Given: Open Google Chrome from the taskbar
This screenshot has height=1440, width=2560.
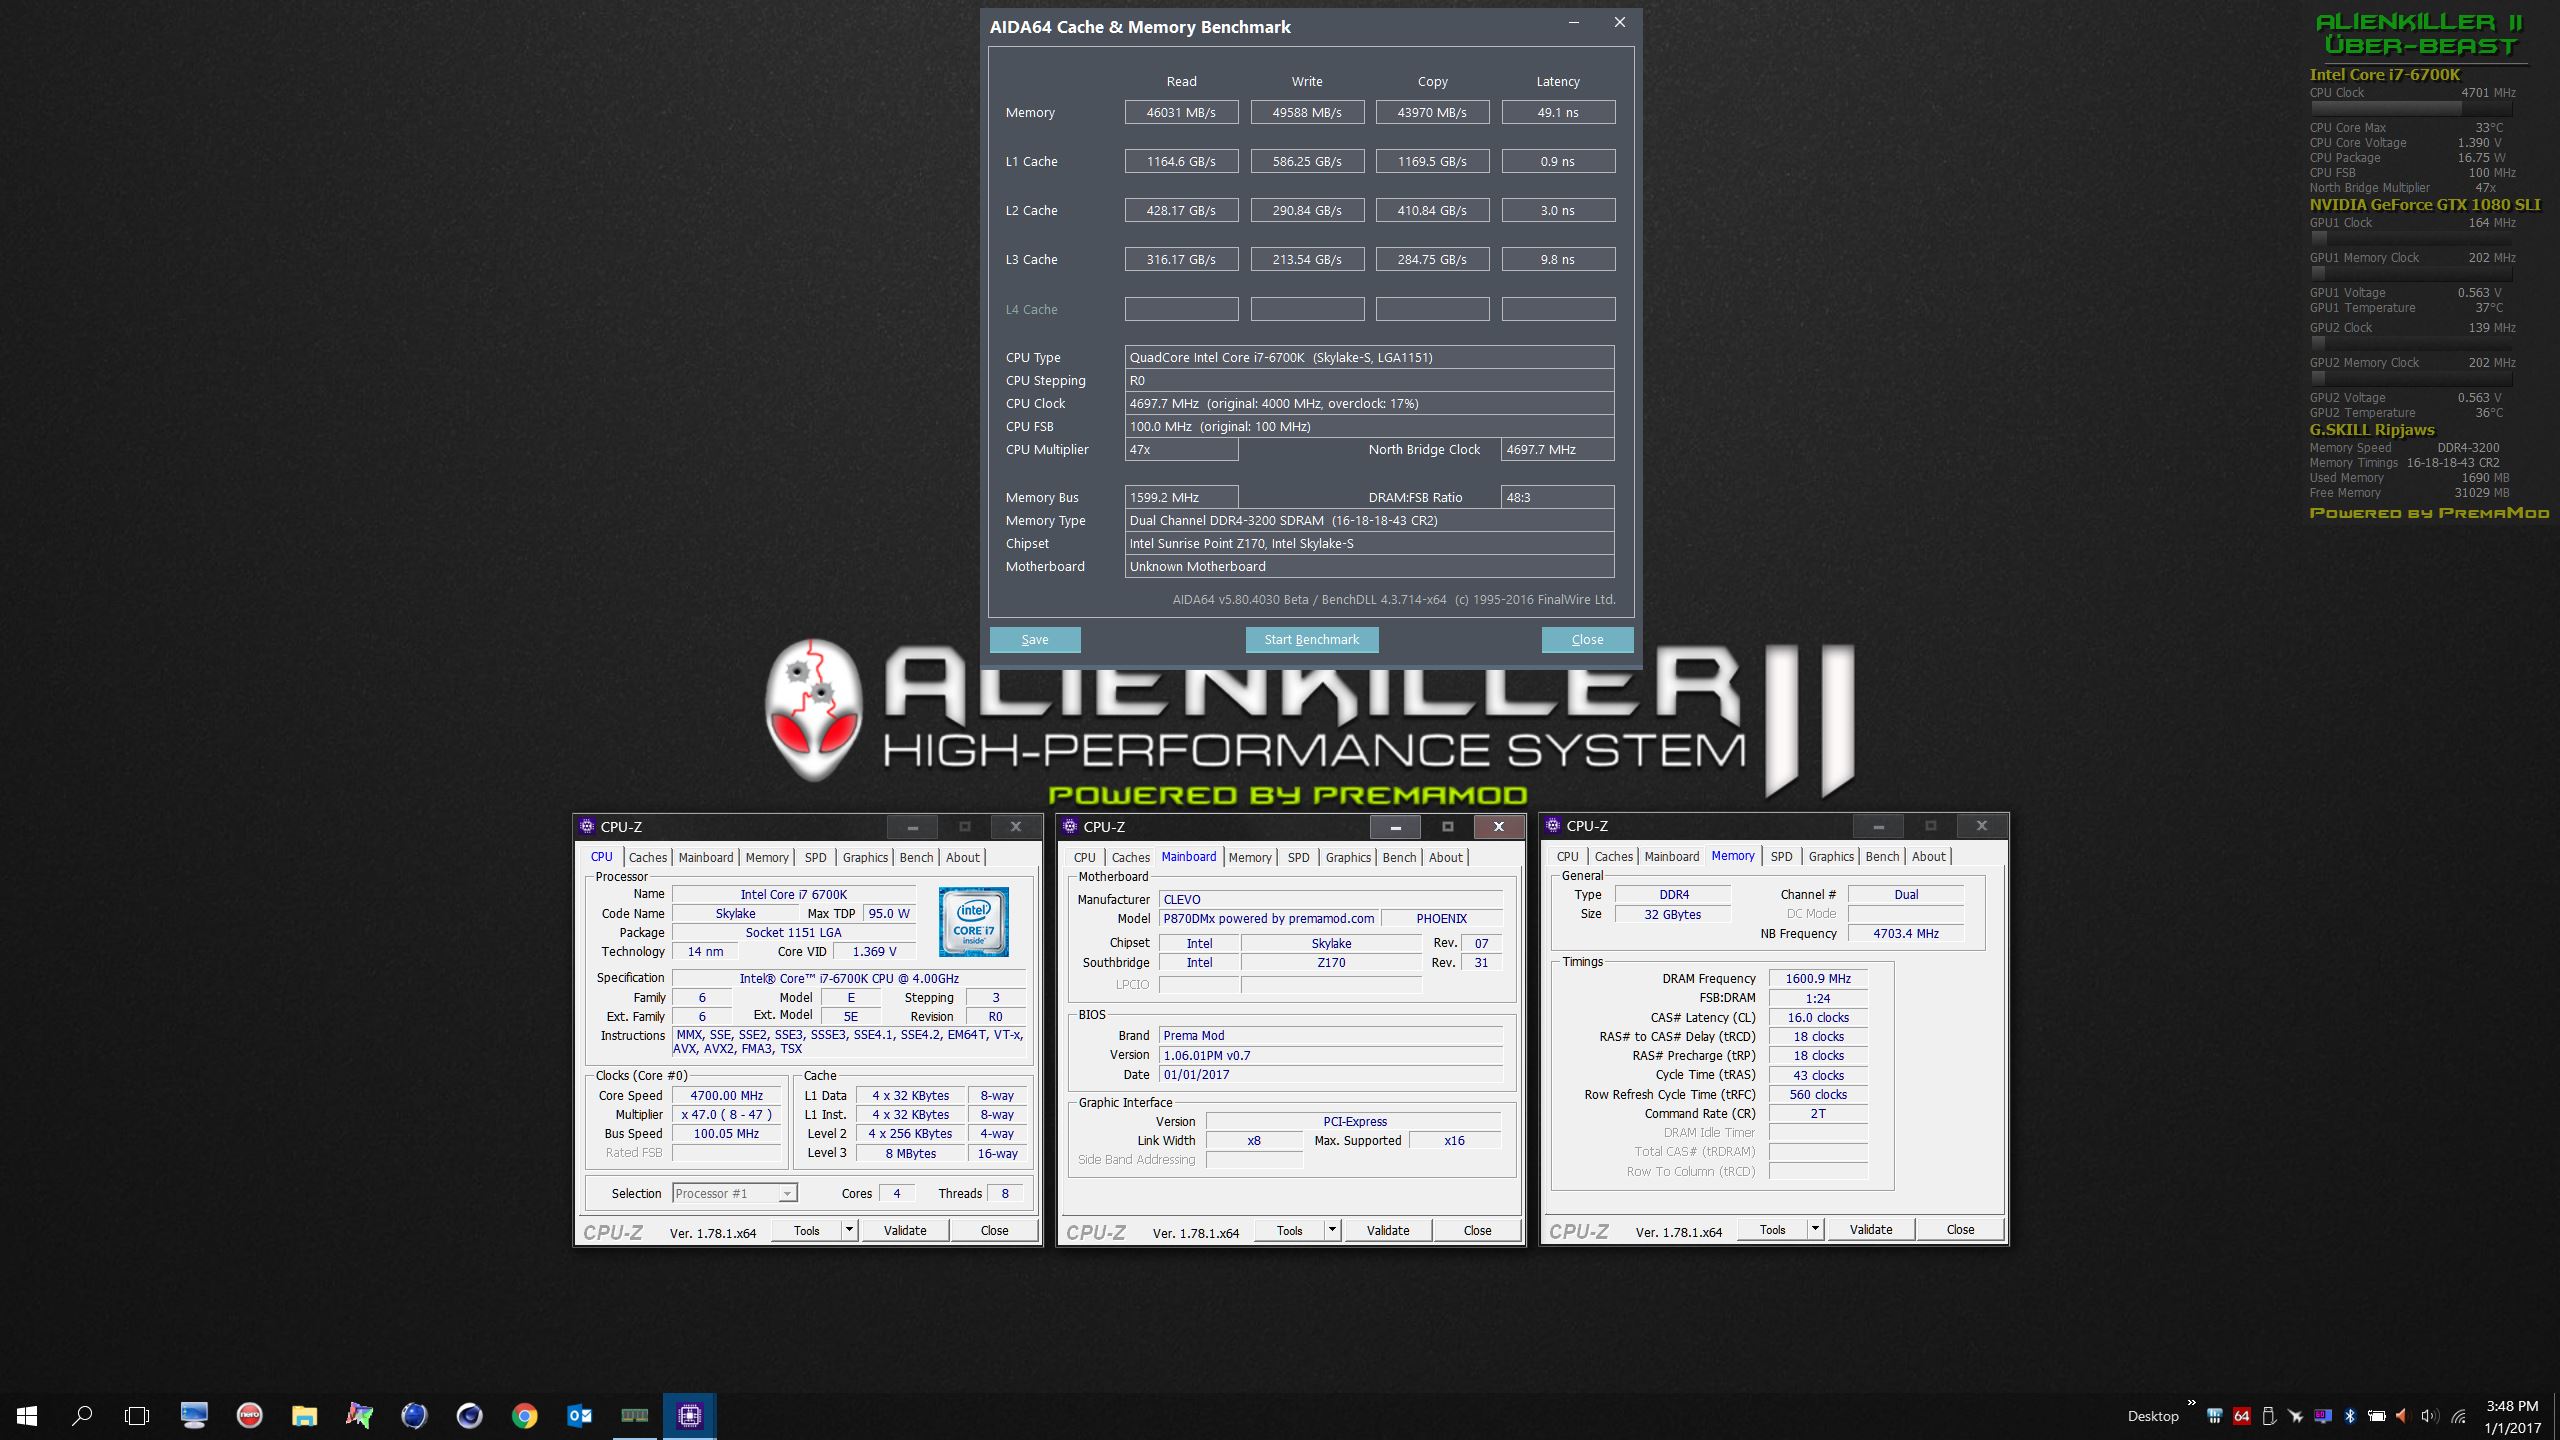Looking at the screenshot, I should [x=524, y=1415].
